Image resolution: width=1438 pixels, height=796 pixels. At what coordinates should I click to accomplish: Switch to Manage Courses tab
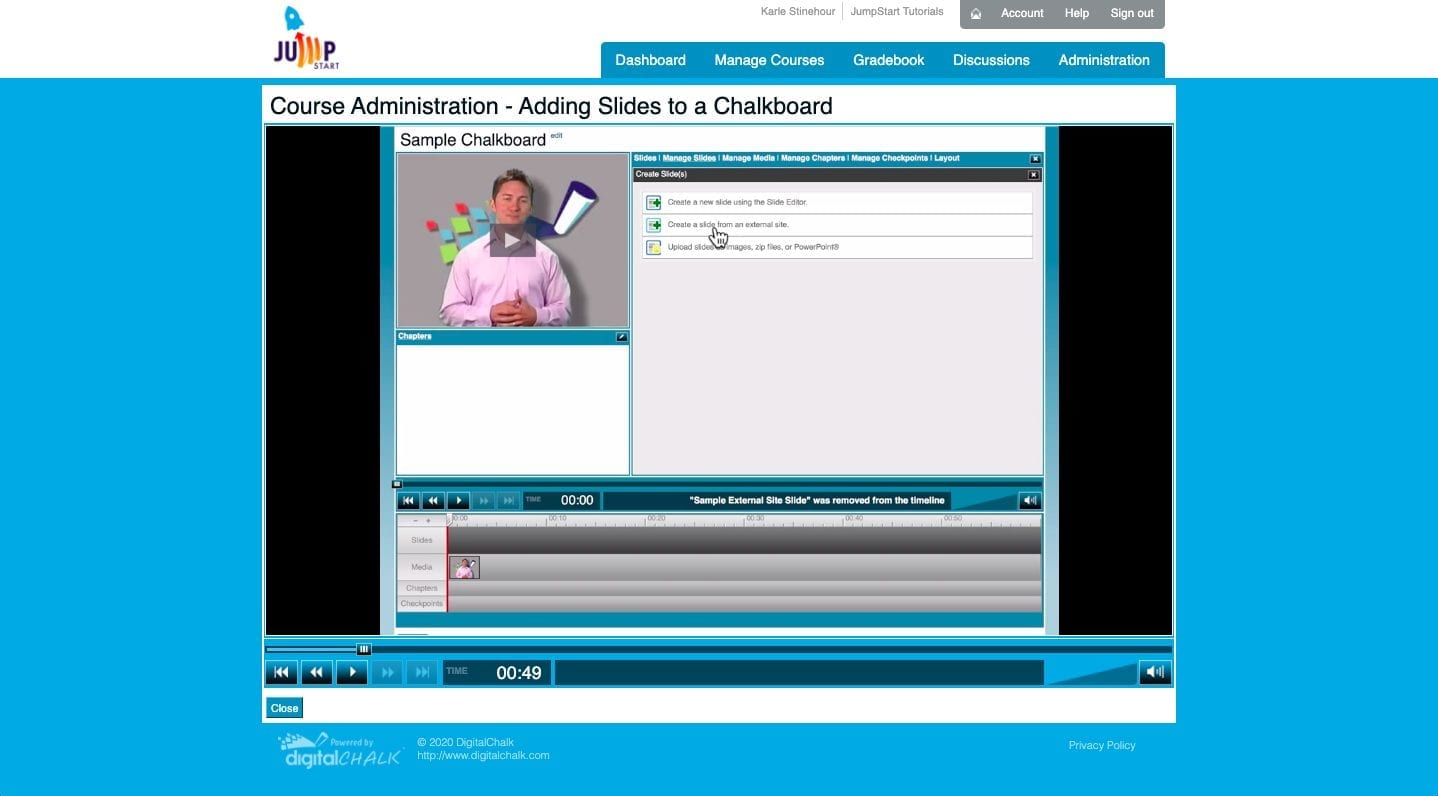tap(769, 60)
